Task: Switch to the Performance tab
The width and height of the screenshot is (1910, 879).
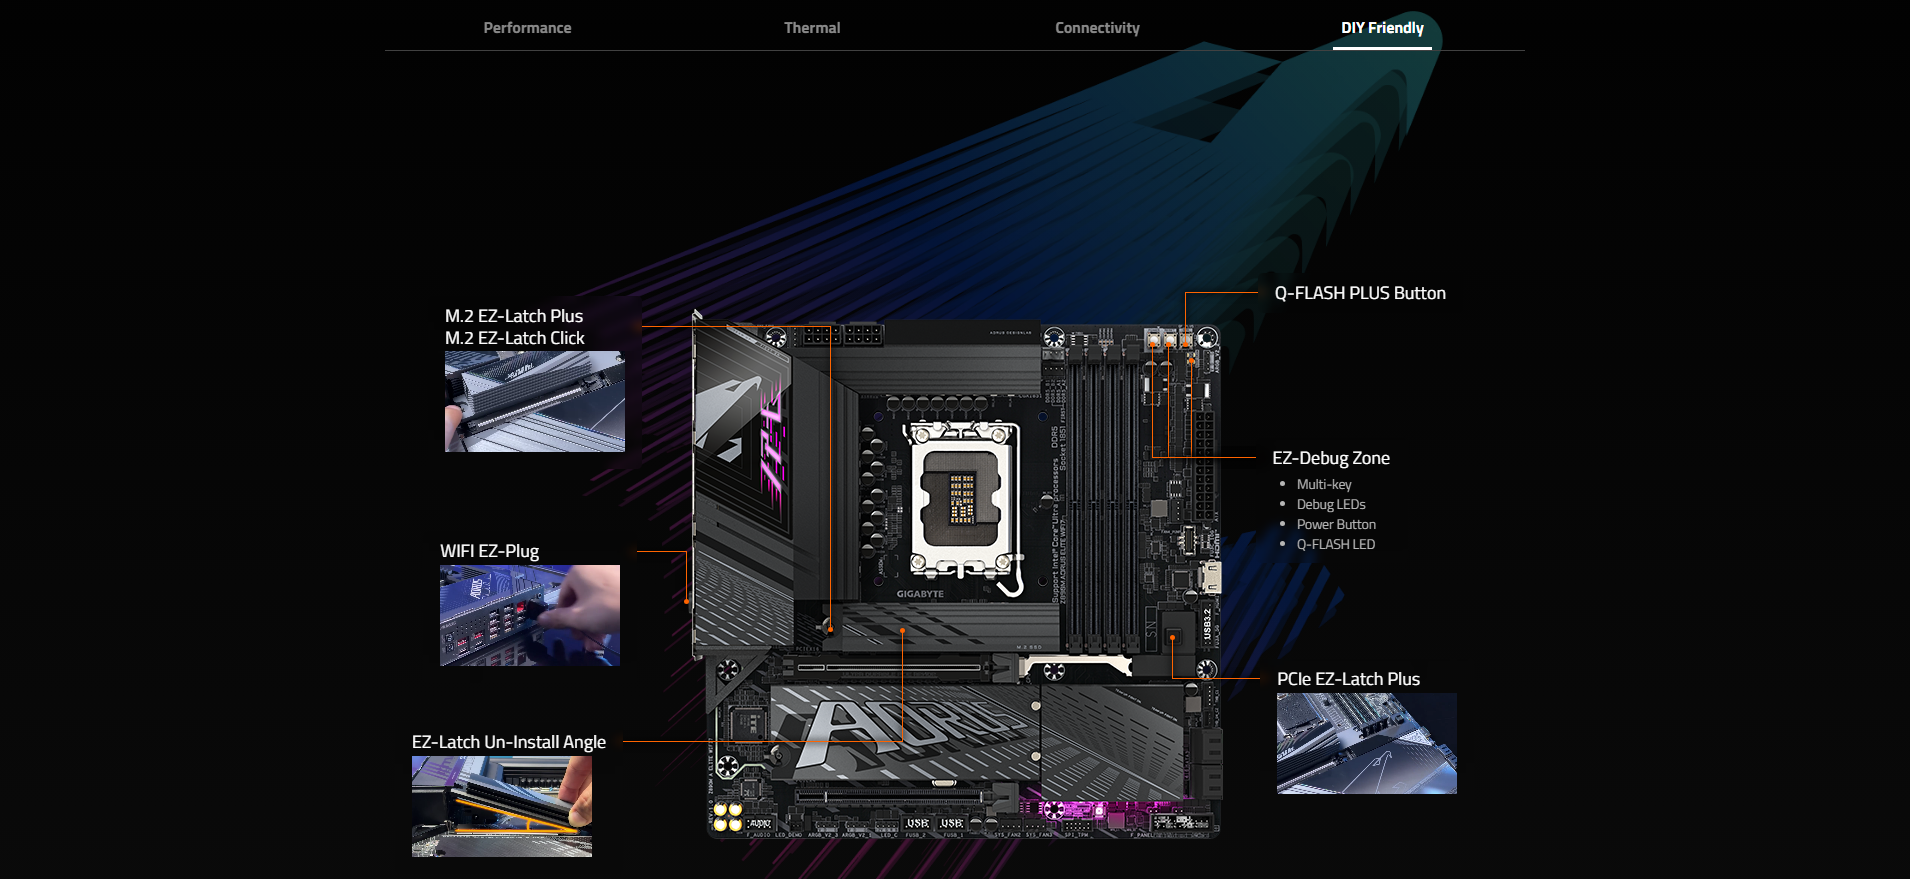Action: coord(527,28)
